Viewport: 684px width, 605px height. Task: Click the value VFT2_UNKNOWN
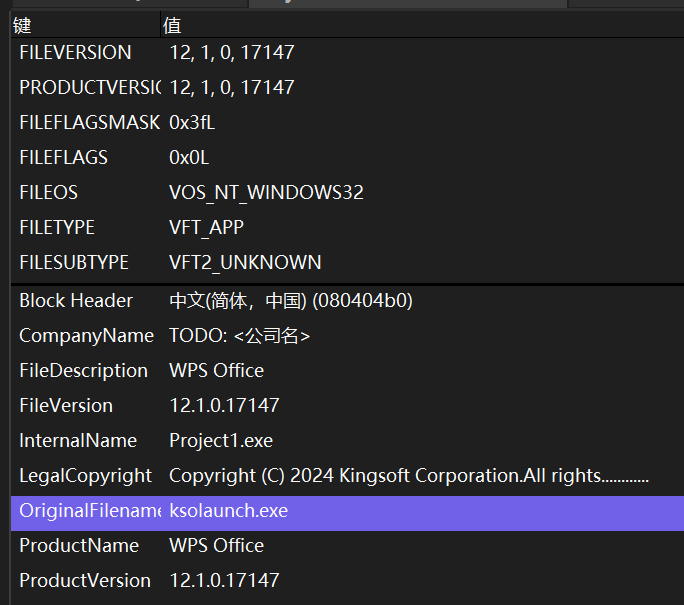(x=245, y=262)
